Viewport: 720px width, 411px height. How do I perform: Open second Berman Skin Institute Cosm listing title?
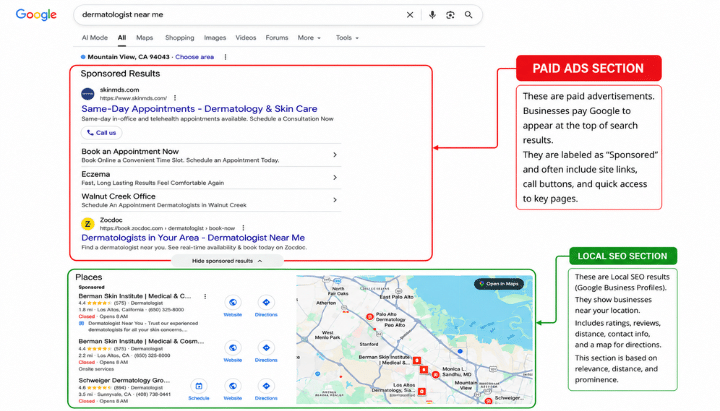tap(141, 341)
